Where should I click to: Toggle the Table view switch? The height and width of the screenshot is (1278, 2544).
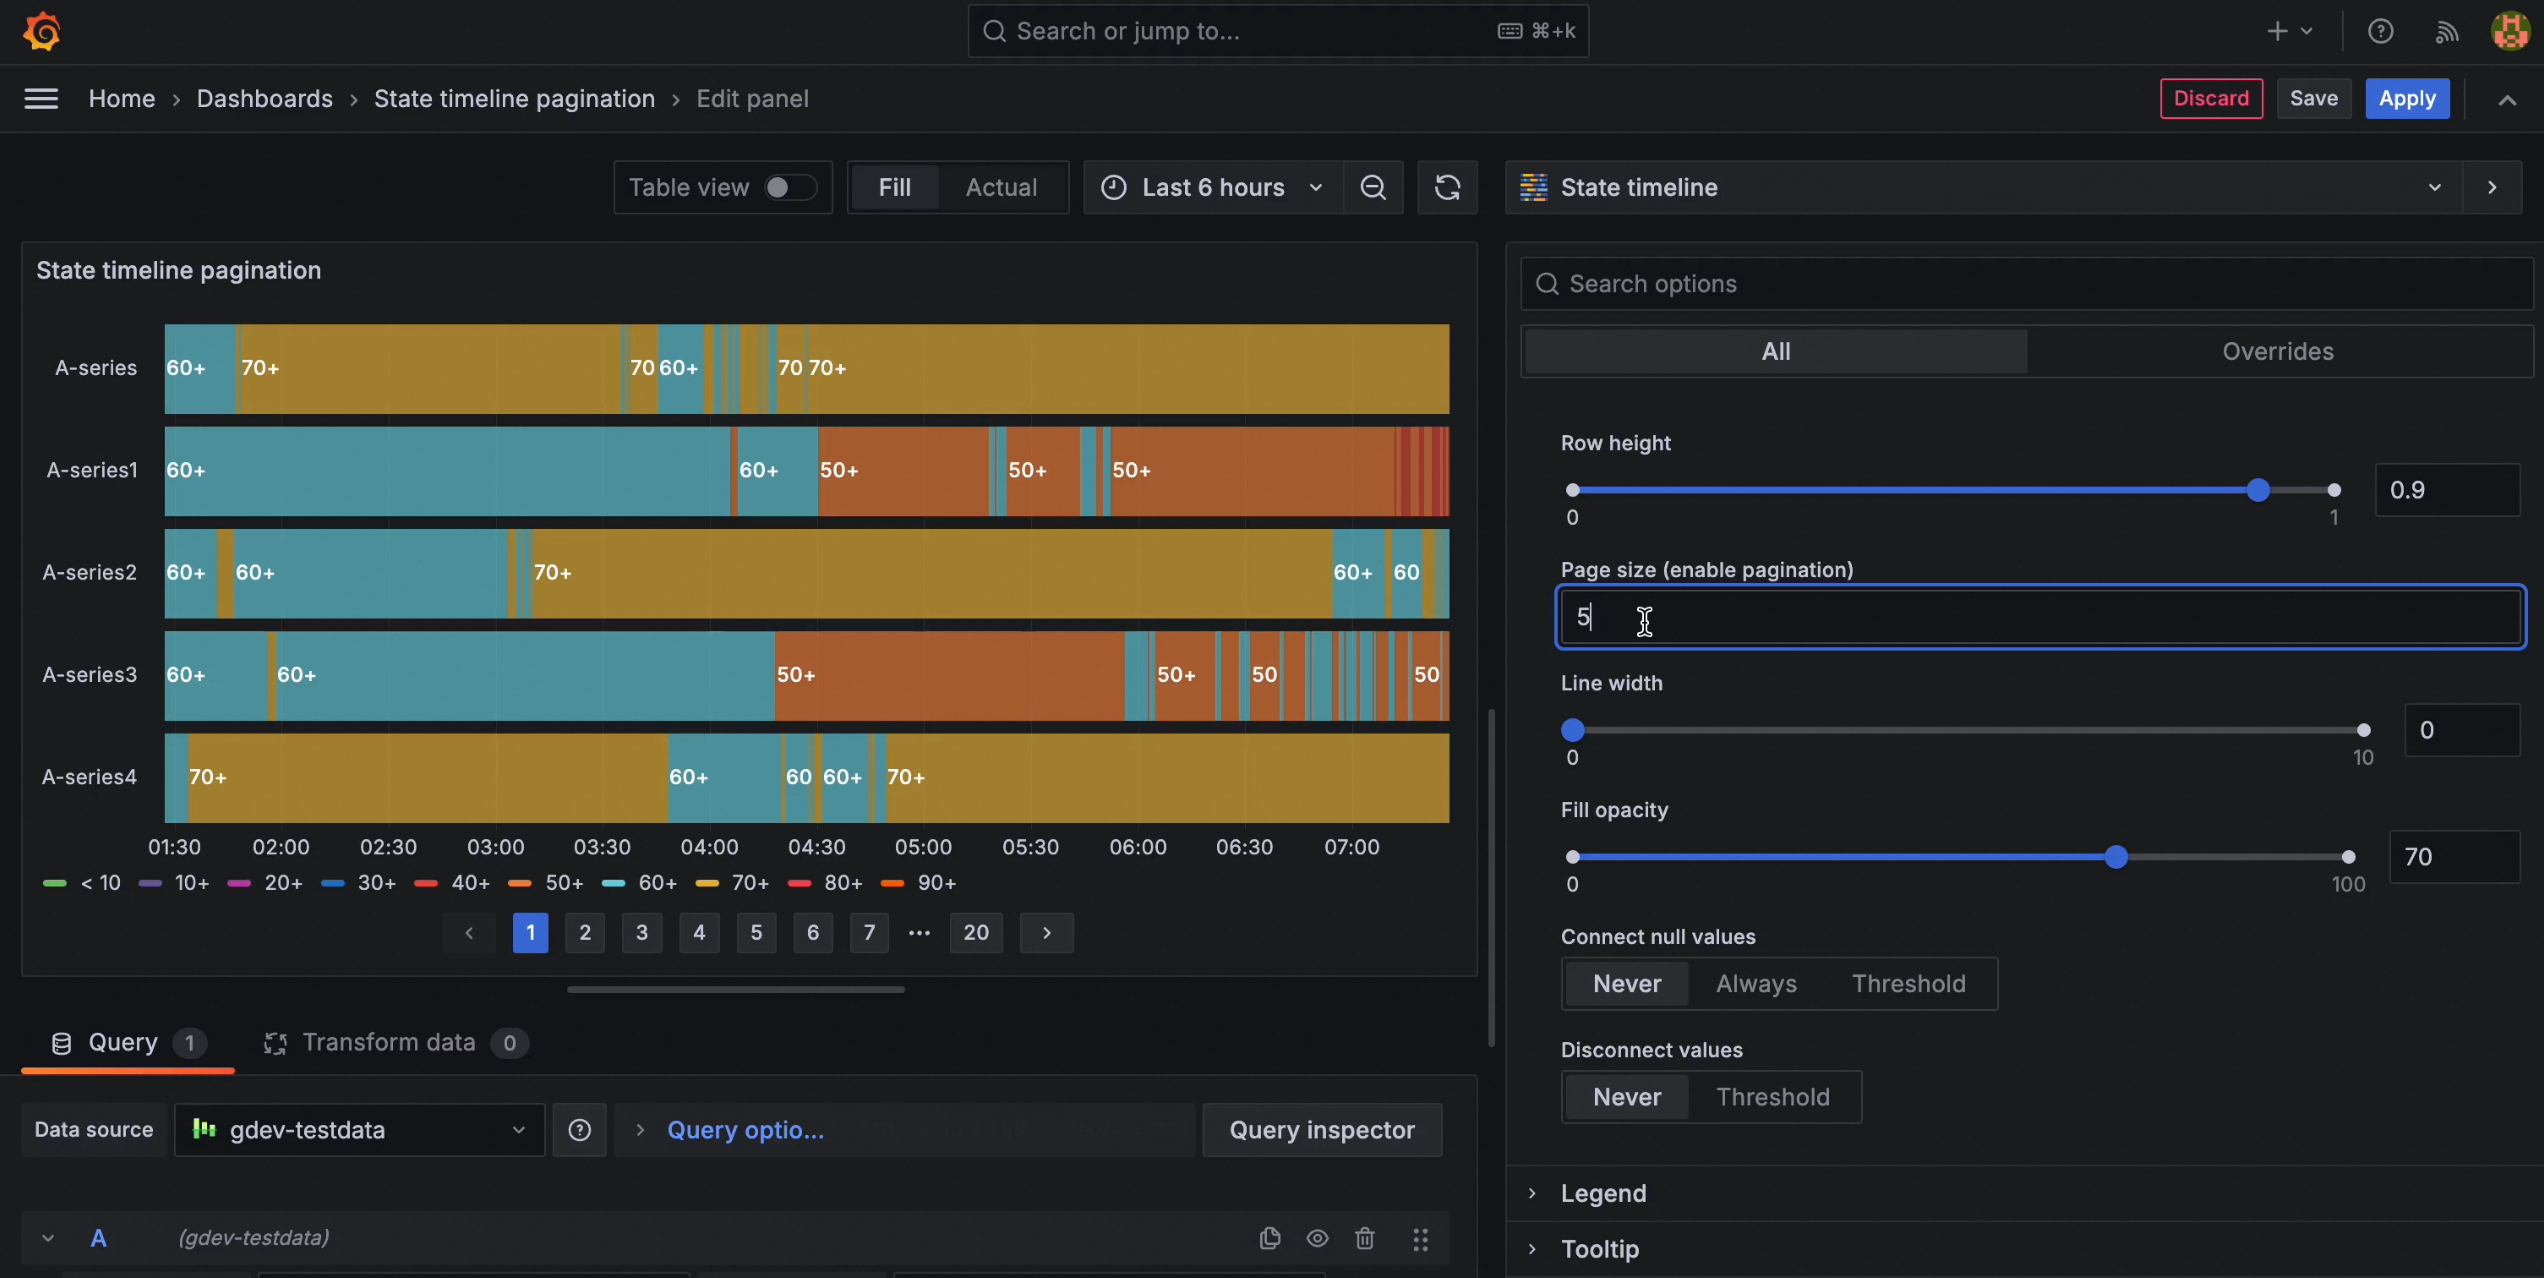pyautogui.click(x=790, y=187)
